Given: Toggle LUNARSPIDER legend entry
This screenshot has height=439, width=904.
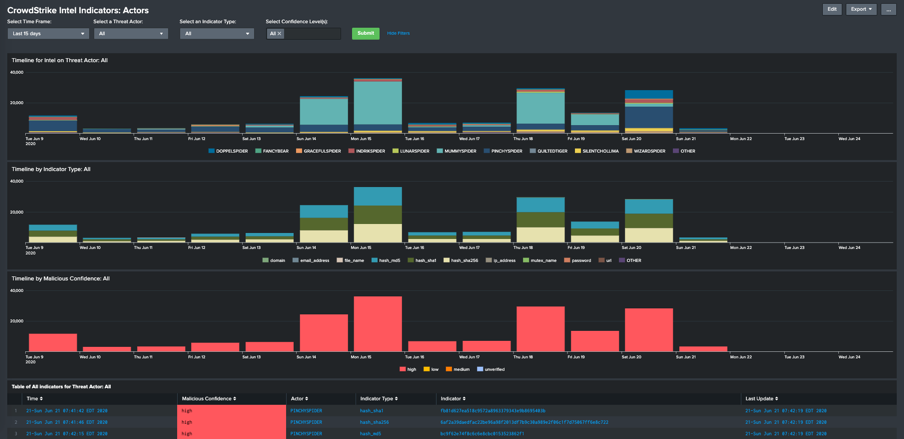Looking at the screenshot, I should (x=412, y=151).
